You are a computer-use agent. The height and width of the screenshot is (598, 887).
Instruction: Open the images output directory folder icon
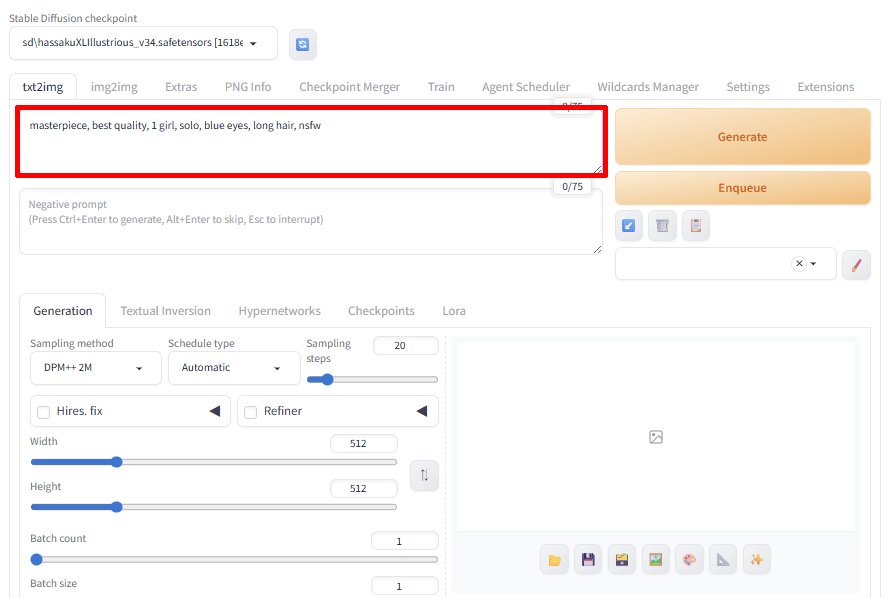click(x=554, y=559)
